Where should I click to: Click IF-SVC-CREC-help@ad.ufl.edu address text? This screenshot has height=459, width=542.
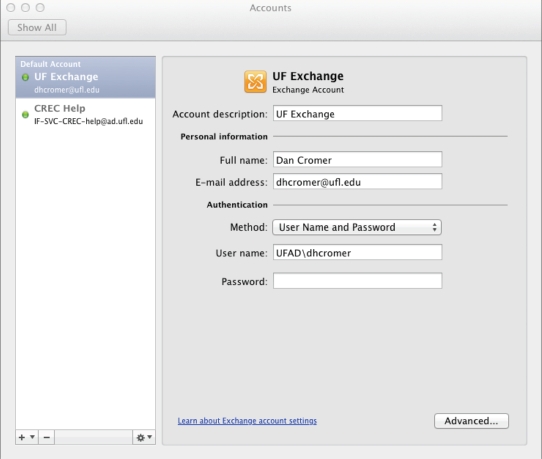point(88,121)
